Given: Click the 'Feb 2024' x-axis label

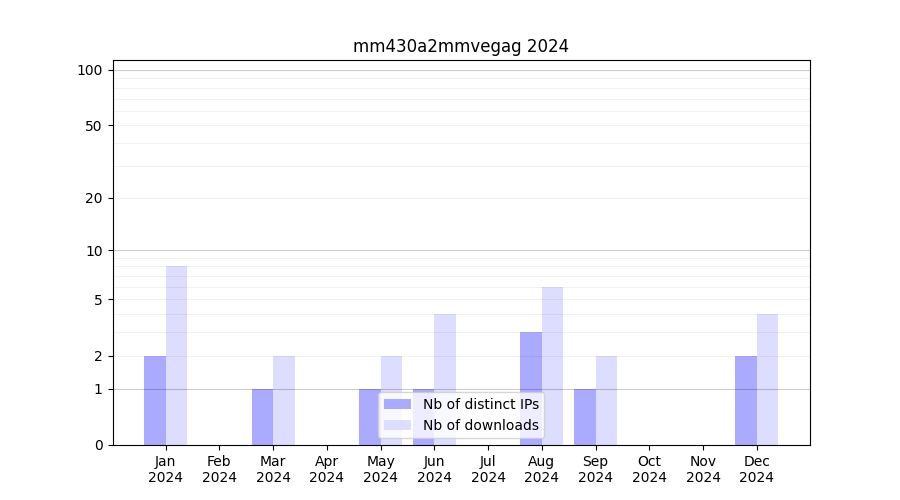Looking at the screenshot, I should click(x=219, y=469).
